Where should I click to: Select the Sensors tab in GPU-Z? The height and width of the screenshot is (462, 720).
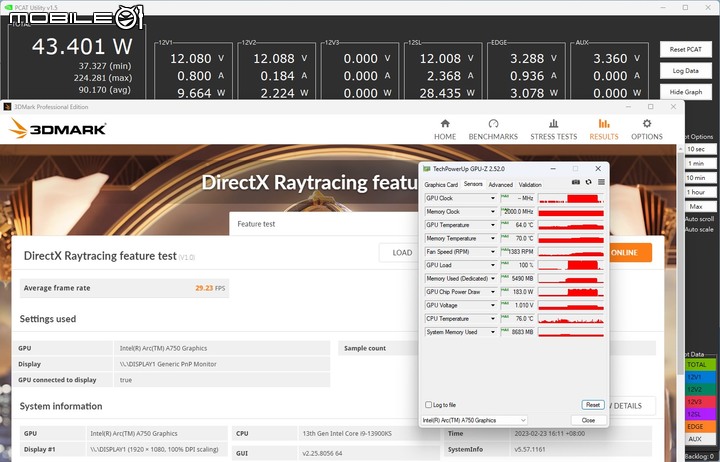click(473, 184)
